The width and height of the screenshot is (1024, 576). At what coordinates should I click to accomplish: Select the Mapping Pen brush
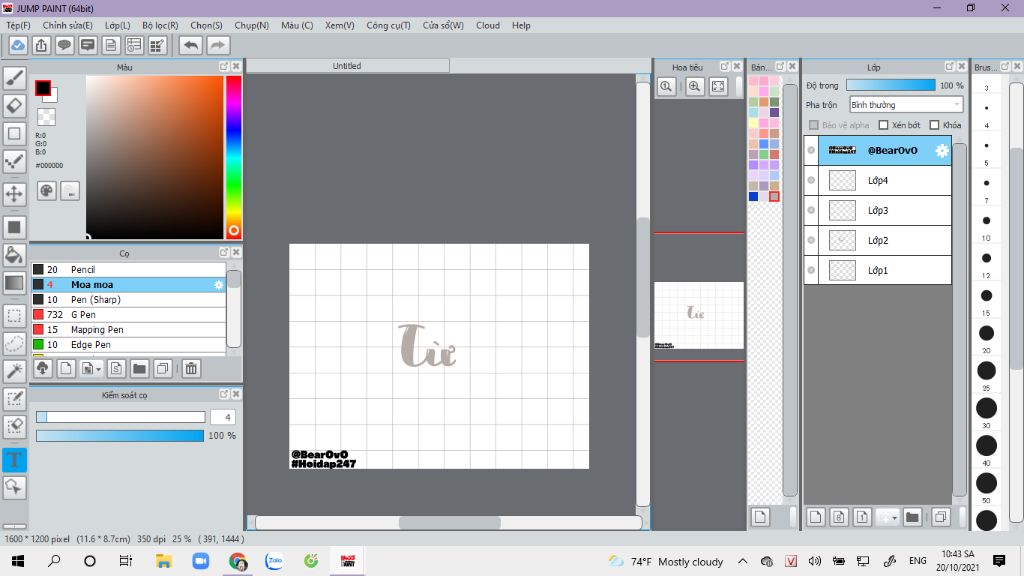point(129,330)
